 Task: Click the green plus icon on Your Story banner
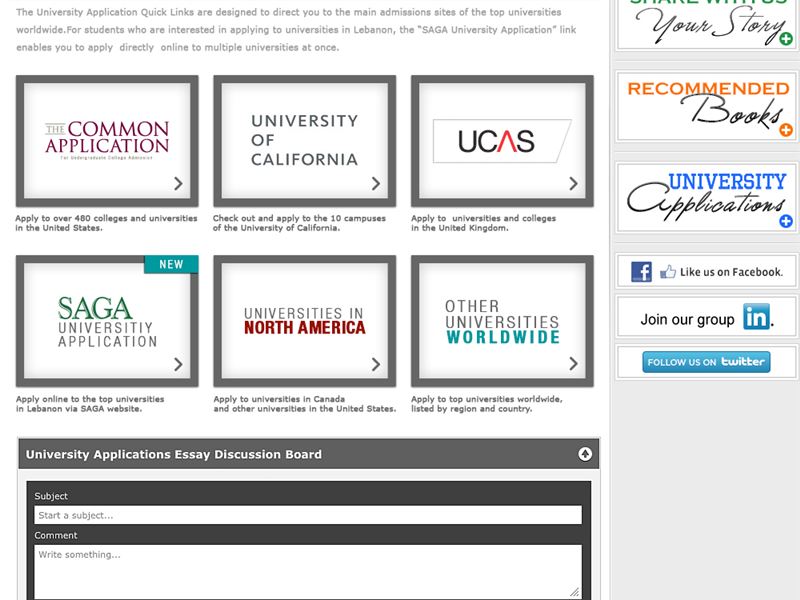coord(786,39)
